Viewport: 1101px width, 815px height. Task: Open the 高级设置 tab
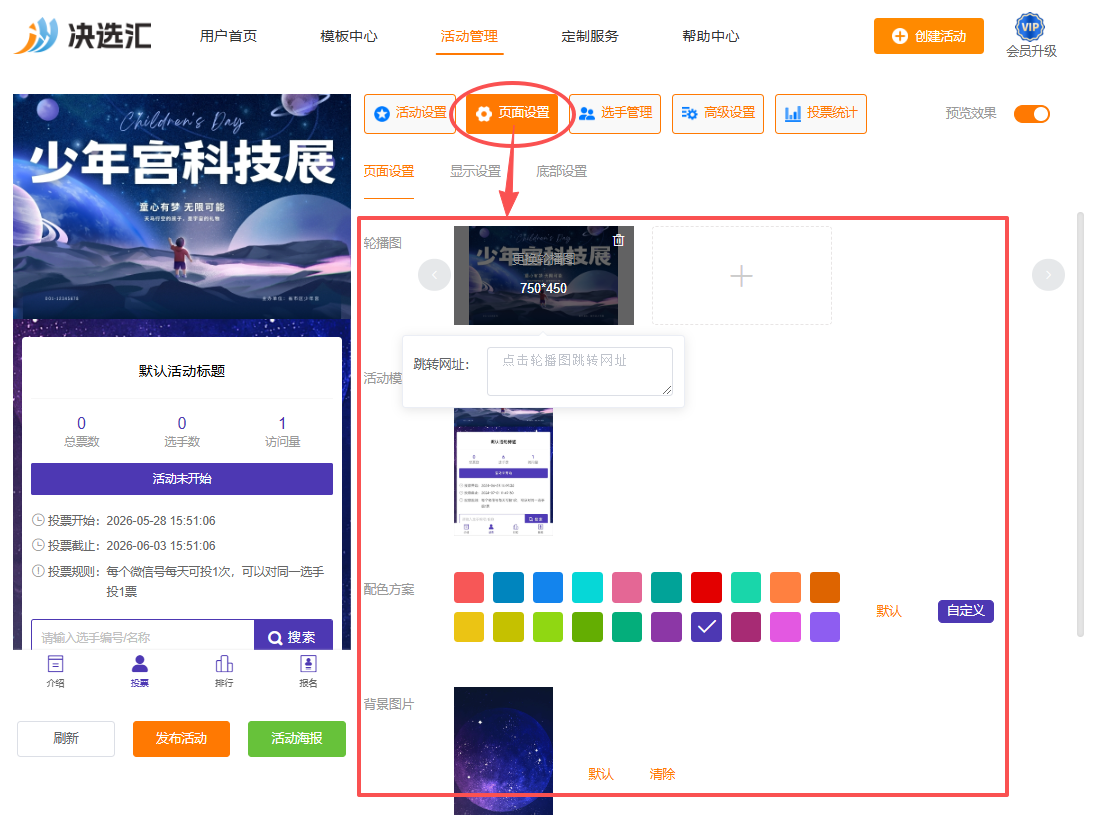pyautogui.click(x=718, y=113)
